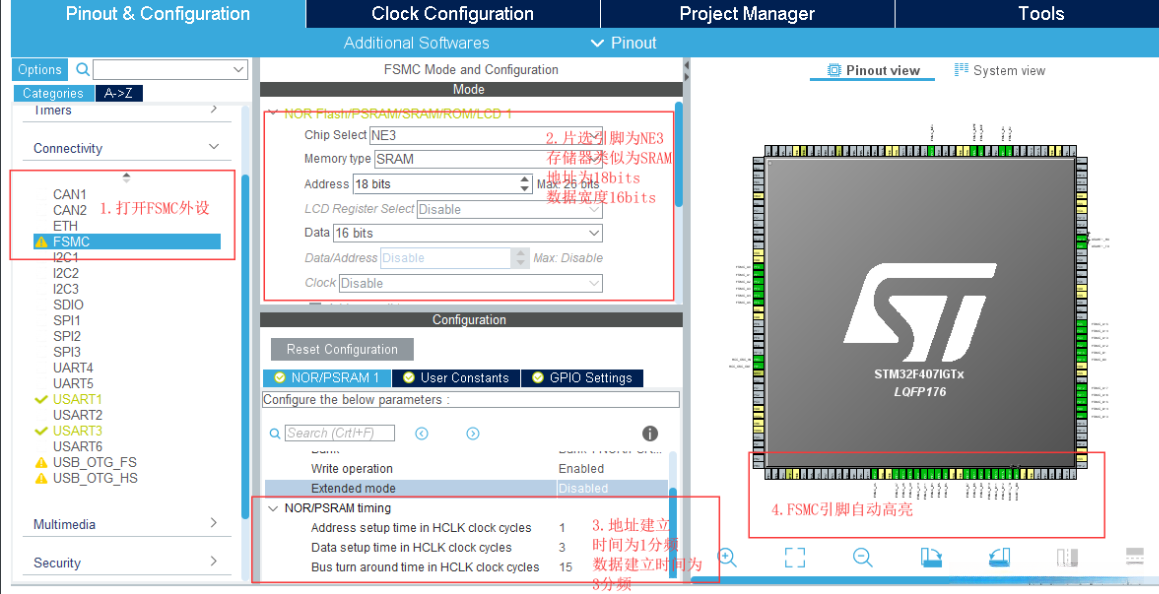This screenshot has height=594, width=1159.
Task: Select USART1 peripheral
Action: [x=77, y=400]
